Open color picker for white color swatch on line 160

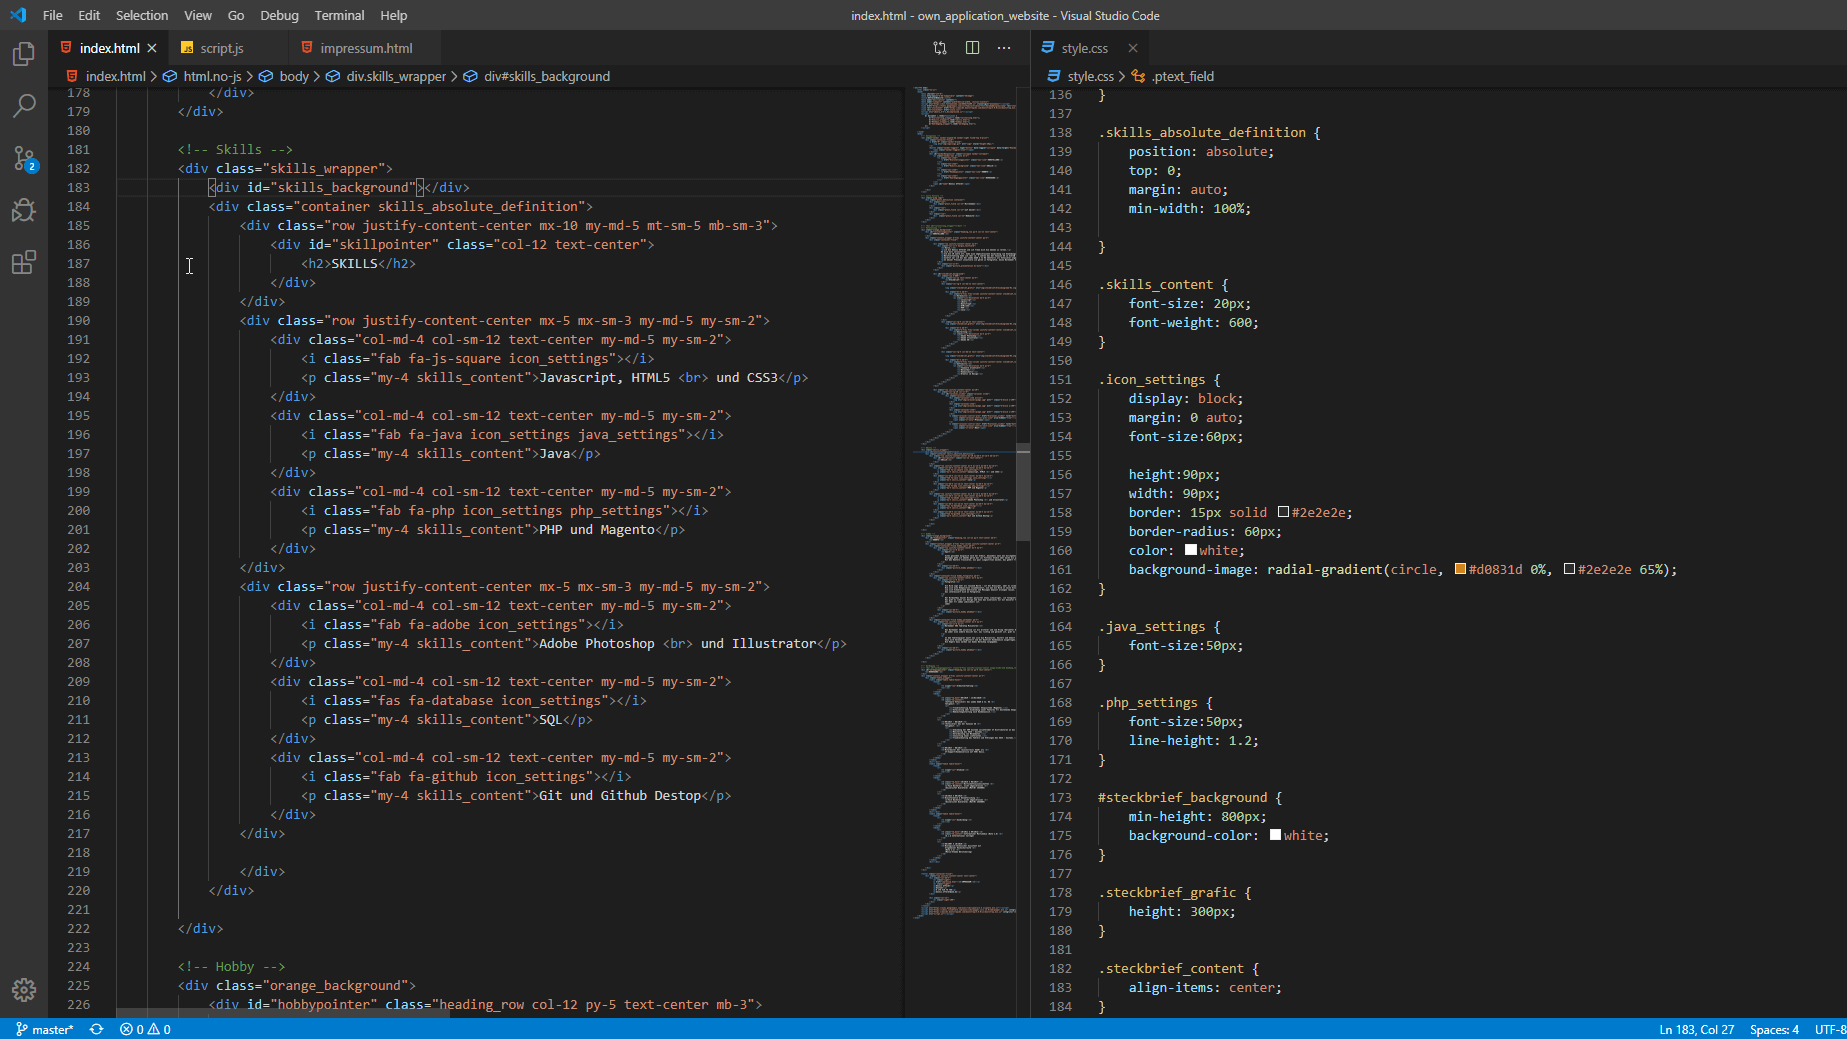point(1190,550)
